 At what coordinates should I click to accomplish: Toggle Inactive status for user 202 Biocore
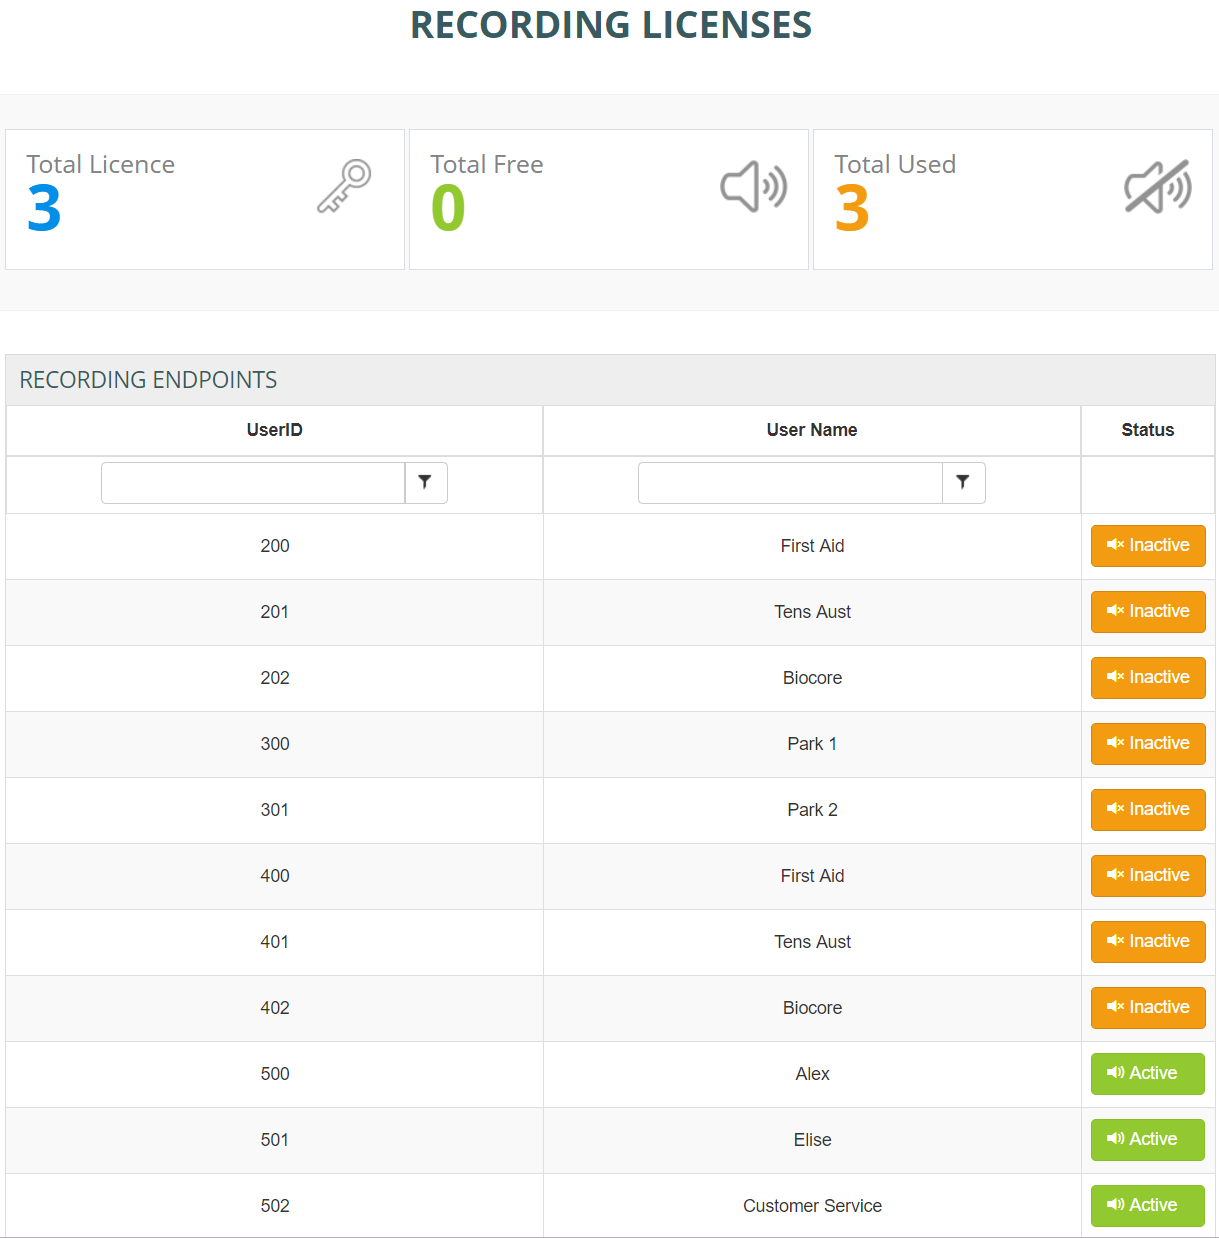click(1147, 678)
